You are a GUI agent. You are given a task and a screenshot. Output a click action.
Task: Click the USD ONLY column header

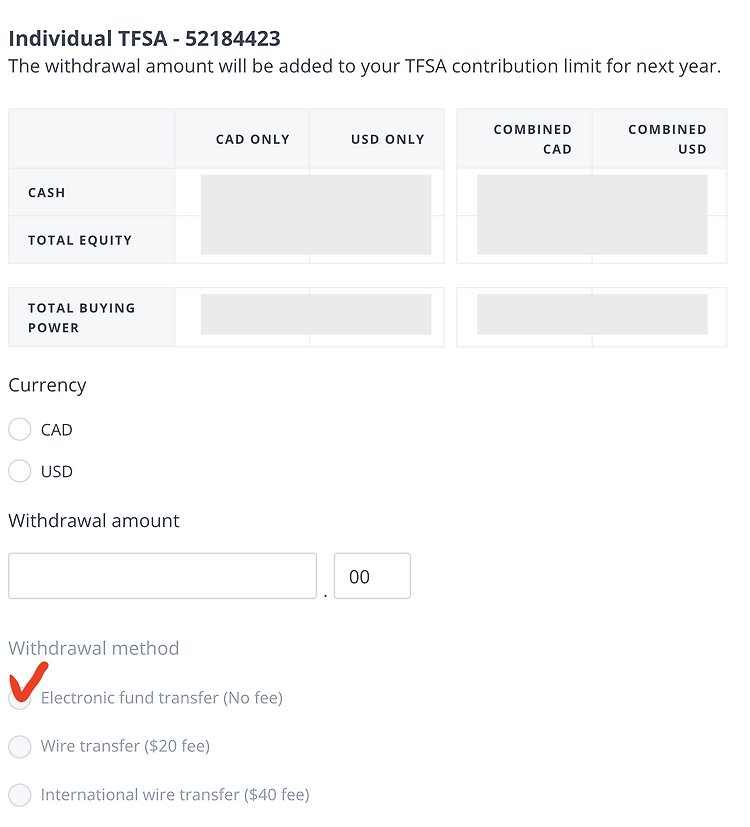coord(388,139)
